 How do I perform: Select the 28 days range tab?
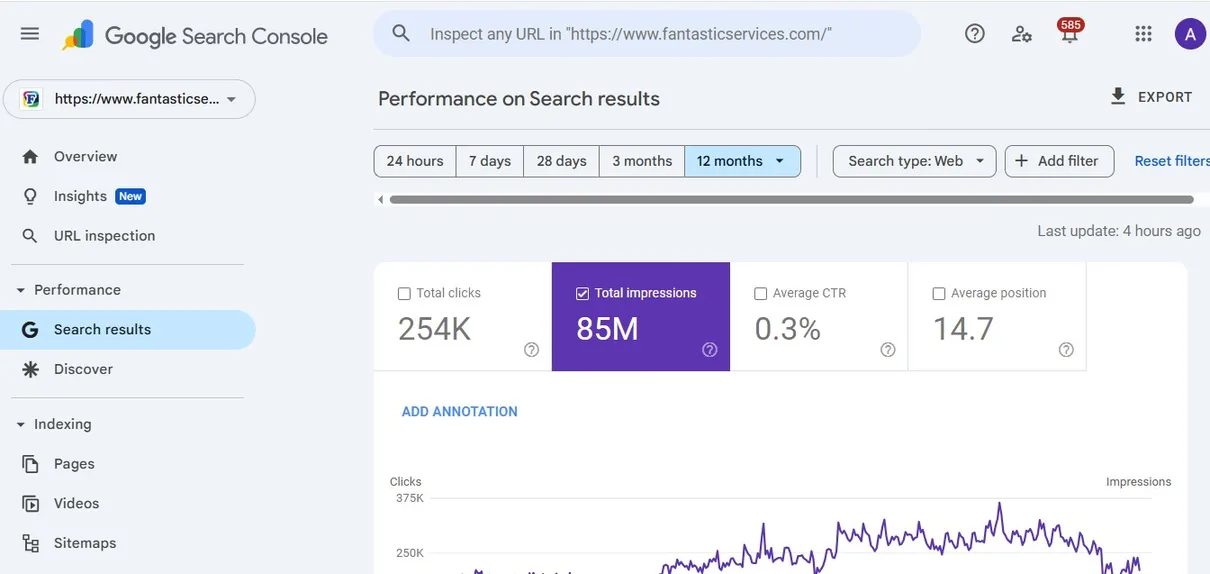click(562, 161)
